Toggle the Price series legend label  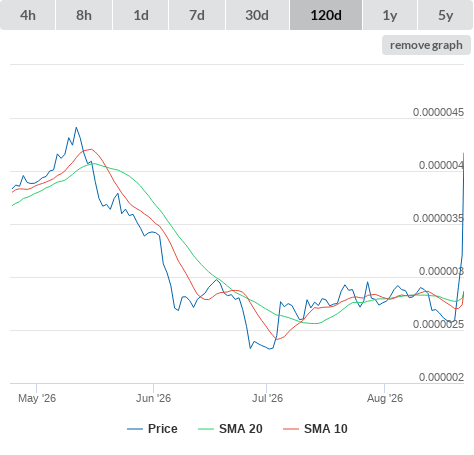tap(163, 429)
